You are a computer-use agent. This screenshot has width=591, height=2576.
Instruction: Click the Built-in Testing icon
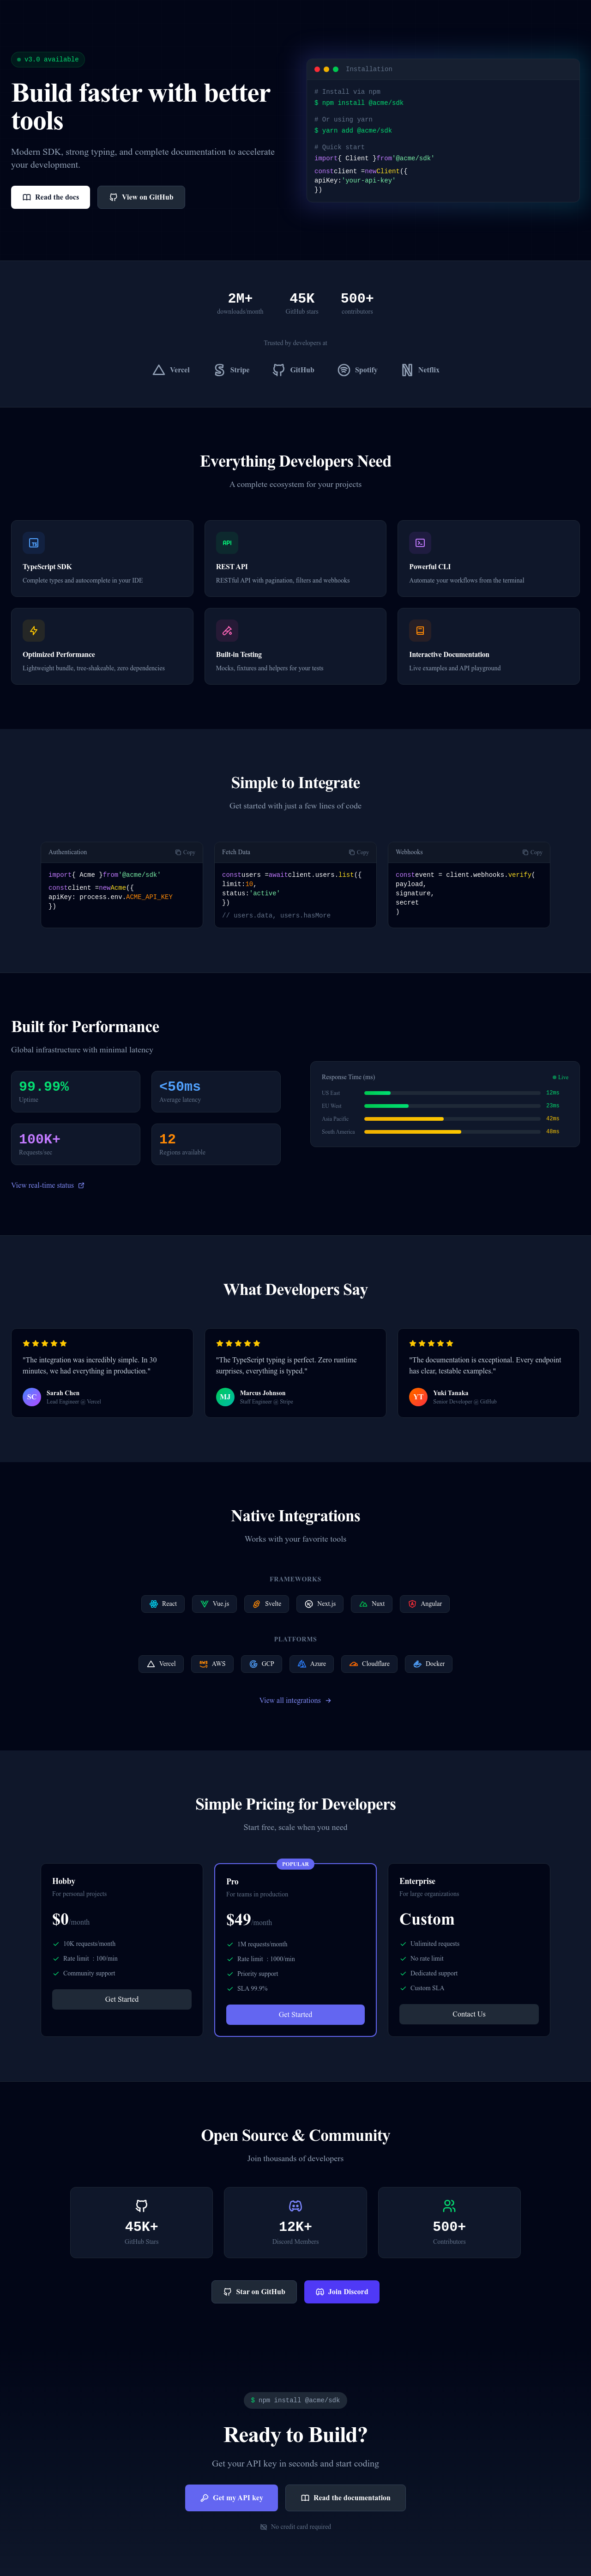[x=227, y=631]
